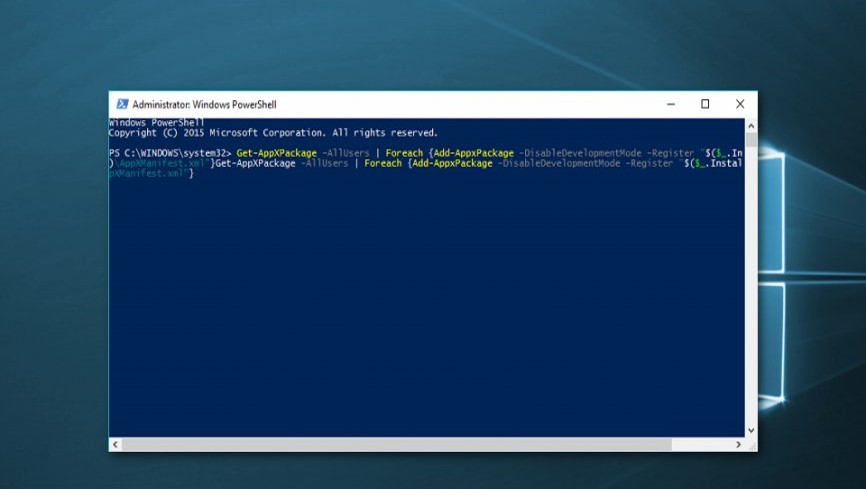Click the vertical scrollbar up arrow
866x489 pixels.
click(x=751, y=125)
